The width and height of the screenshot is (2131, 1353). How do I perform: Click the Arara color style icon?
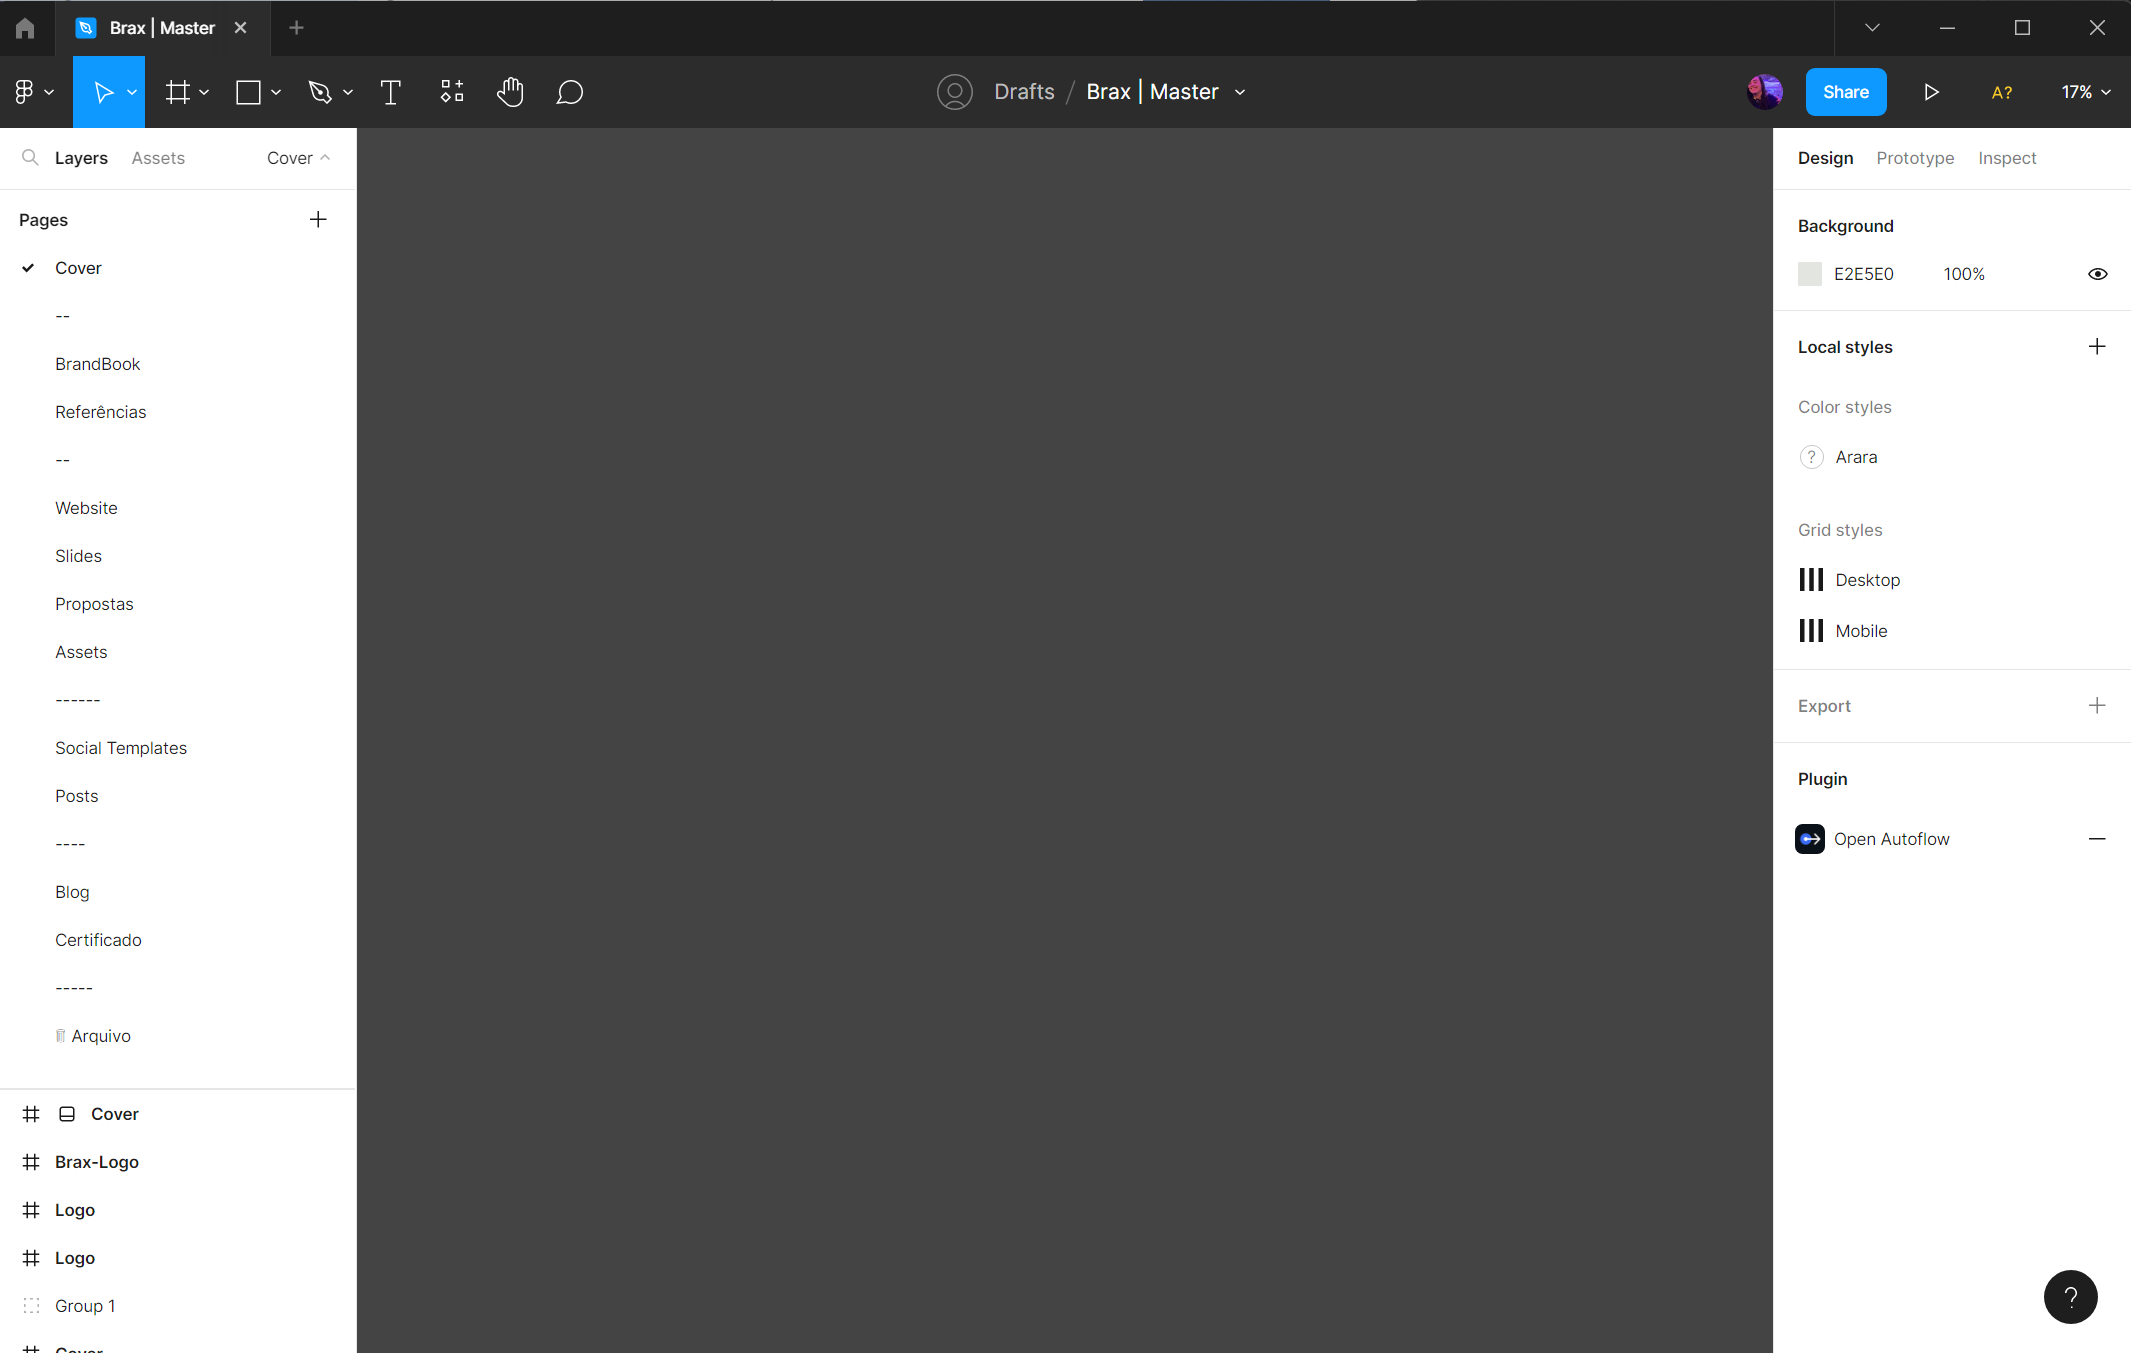point(1811,457)
